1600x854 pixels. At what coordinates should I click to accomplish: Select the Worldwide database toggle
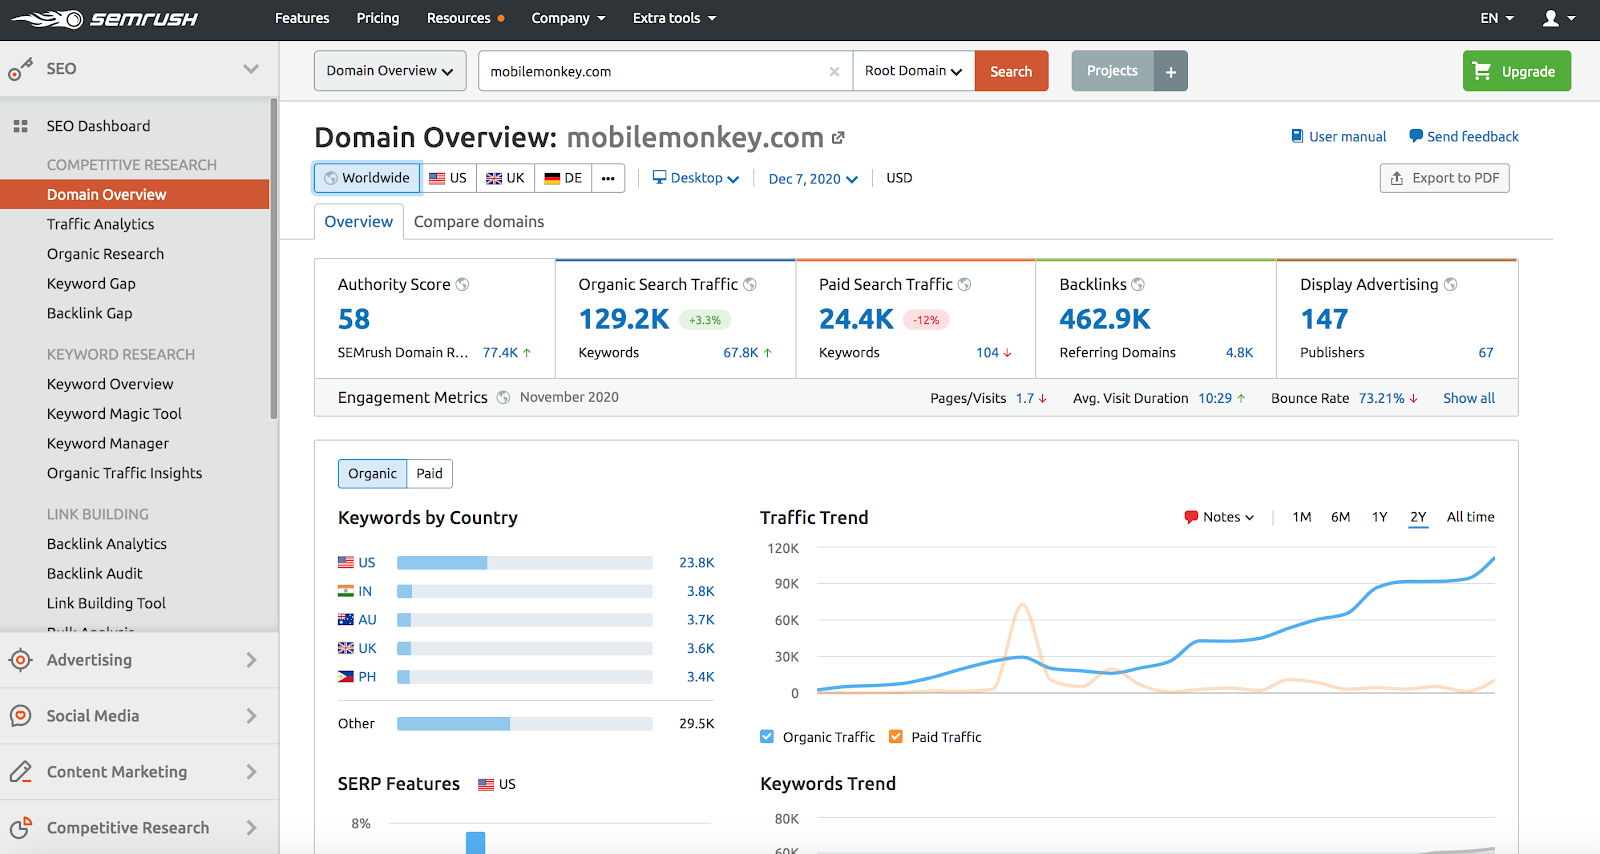click(367, 178)
